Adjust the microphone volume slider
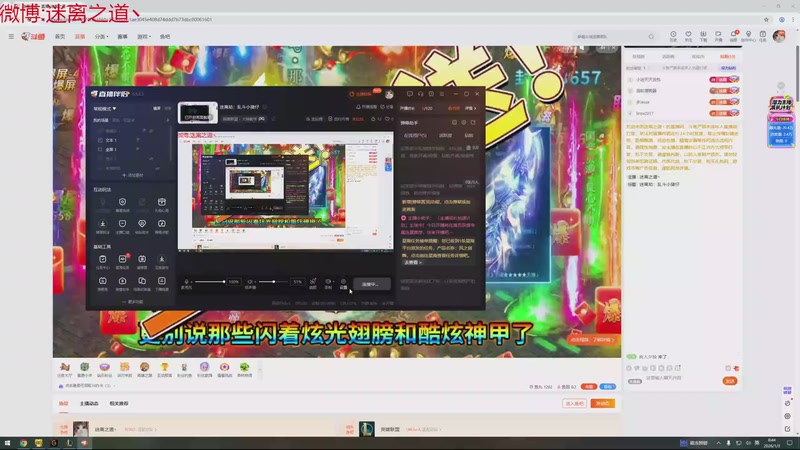The height and width of the screenshot is (450, 800). [210, 282]
